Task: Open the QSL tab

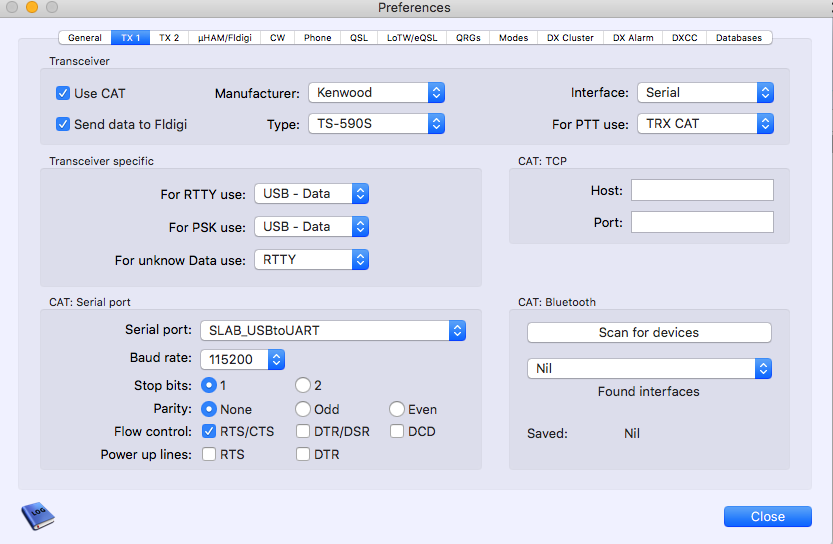Action: [359, 38]
